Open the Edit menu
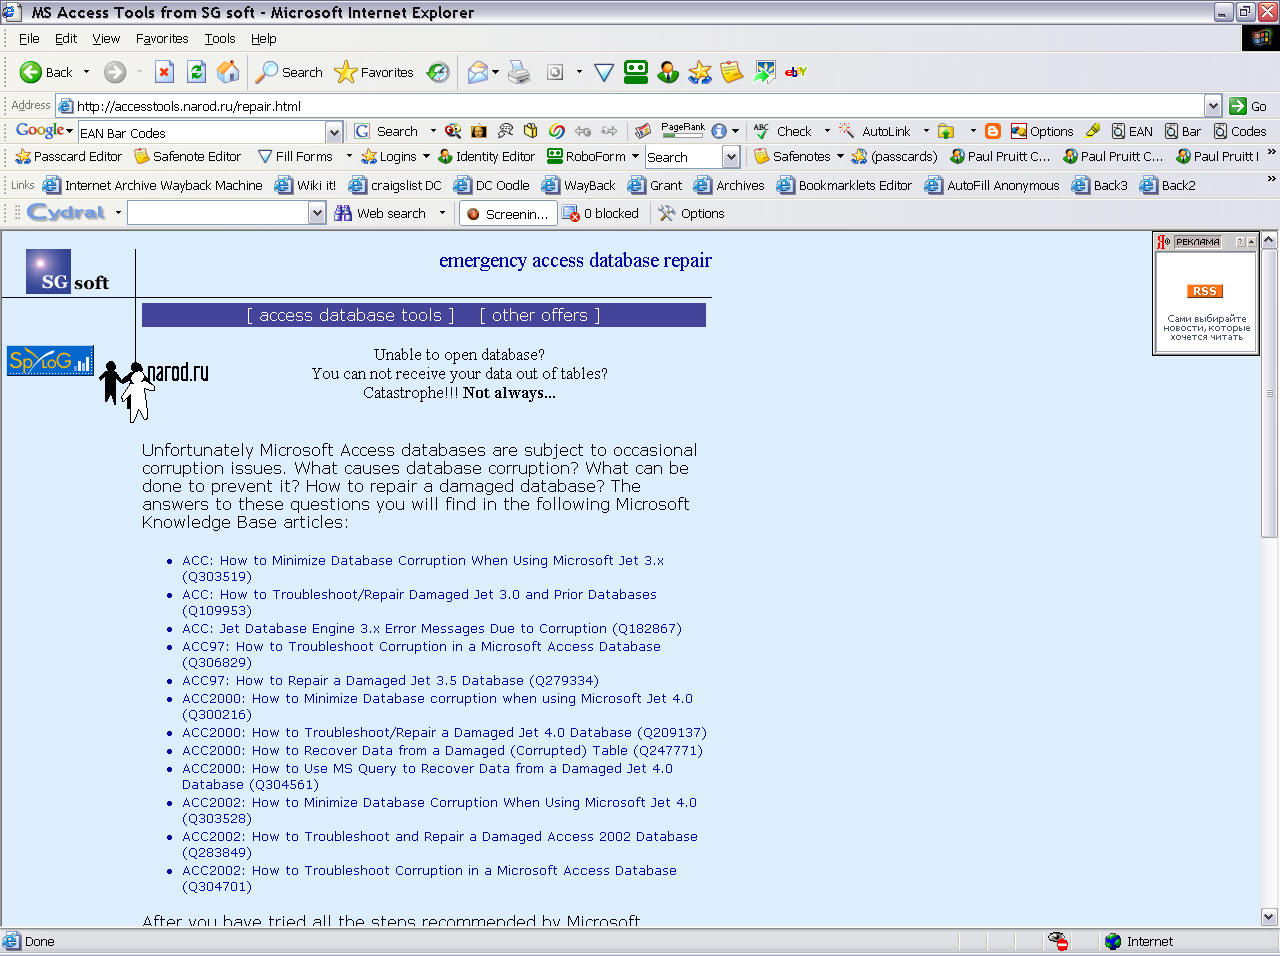The width and height of the screenshot is (1280, 956). pyautogui.click(x=66, y=38)
